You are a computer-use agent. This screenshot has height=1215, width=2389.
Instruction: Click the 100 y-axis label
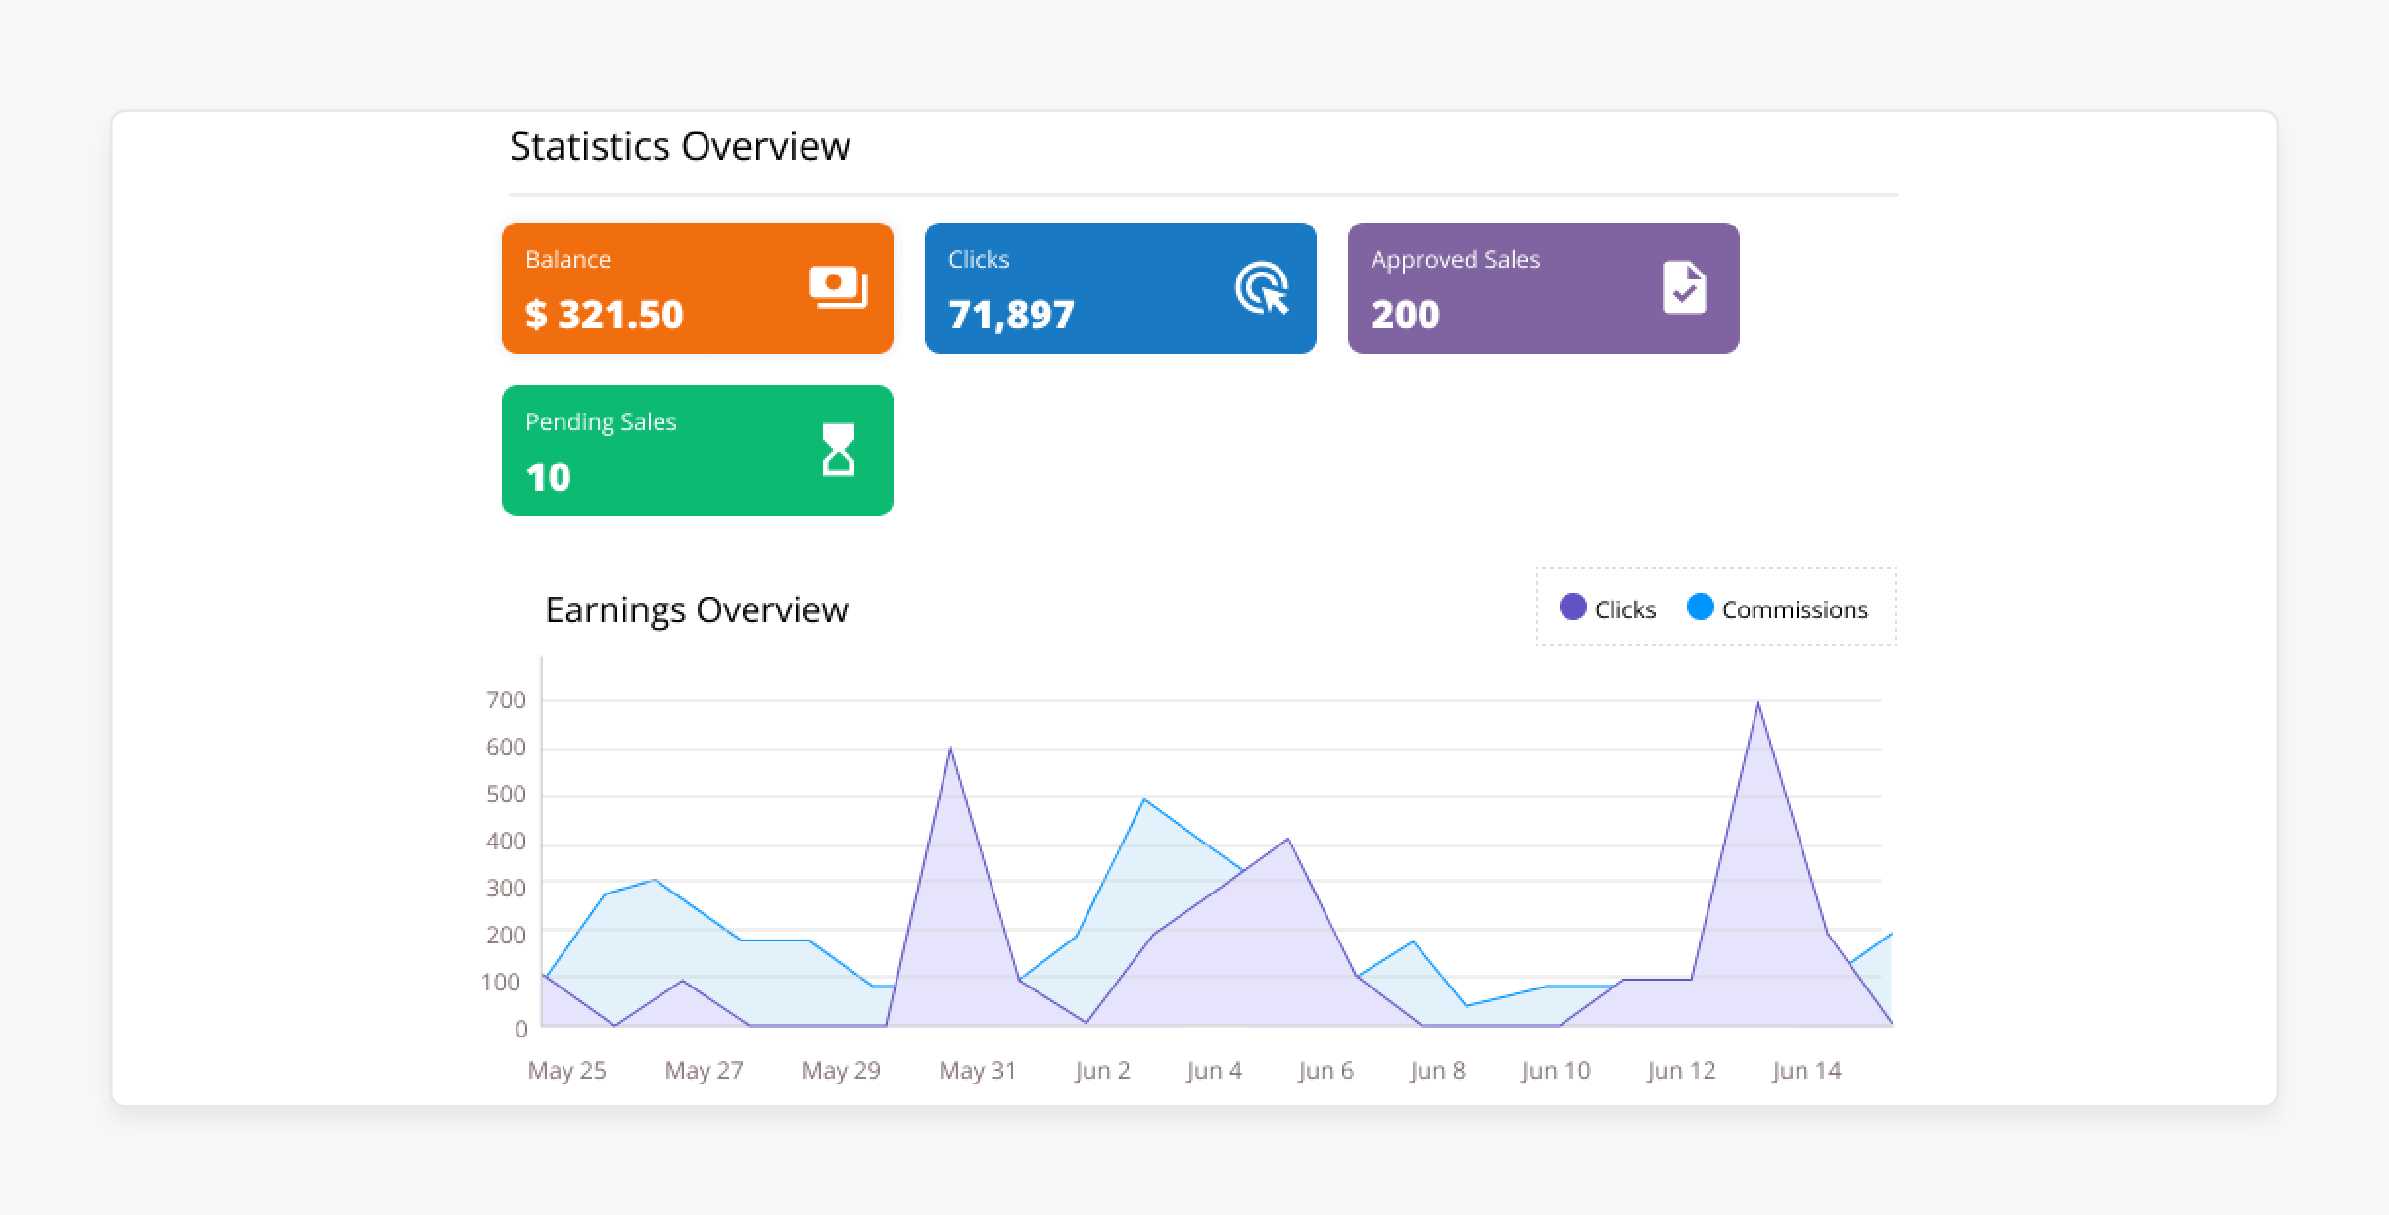click(x=501, y=982)
